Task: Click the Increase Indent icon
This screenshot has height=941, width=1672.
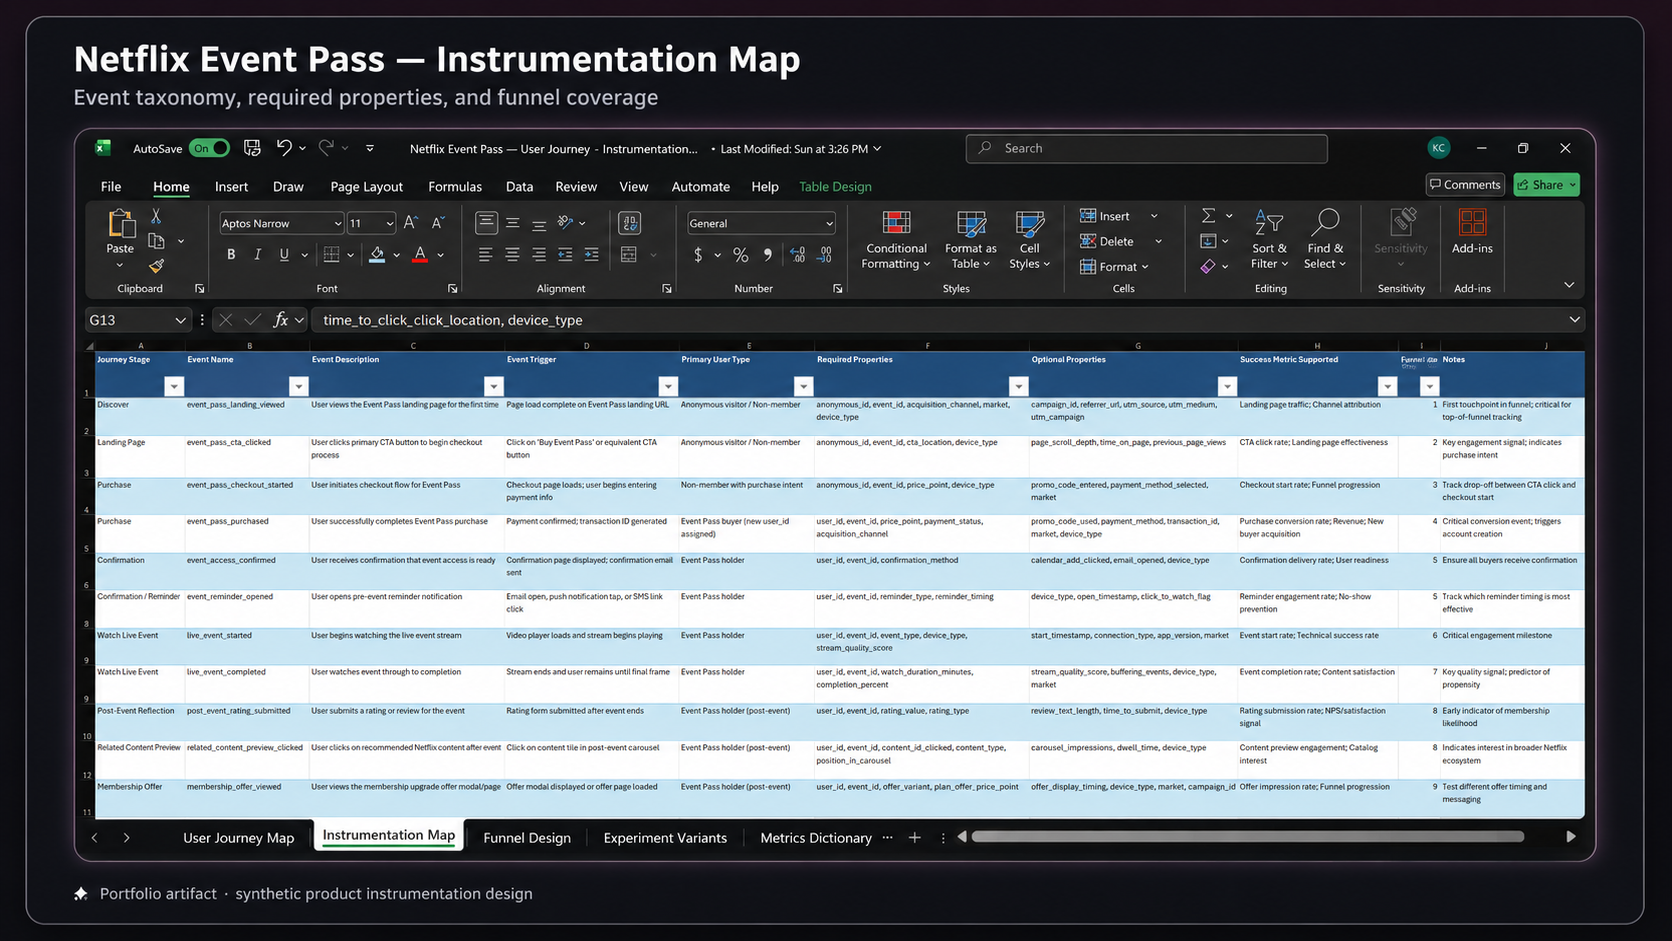Action: [591, 255]
